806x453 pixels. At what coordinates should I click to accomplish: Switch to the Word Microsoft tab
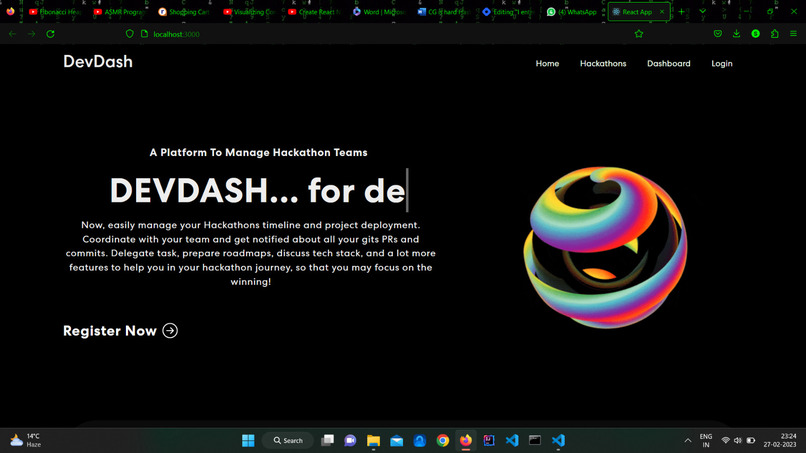(378, 11)
